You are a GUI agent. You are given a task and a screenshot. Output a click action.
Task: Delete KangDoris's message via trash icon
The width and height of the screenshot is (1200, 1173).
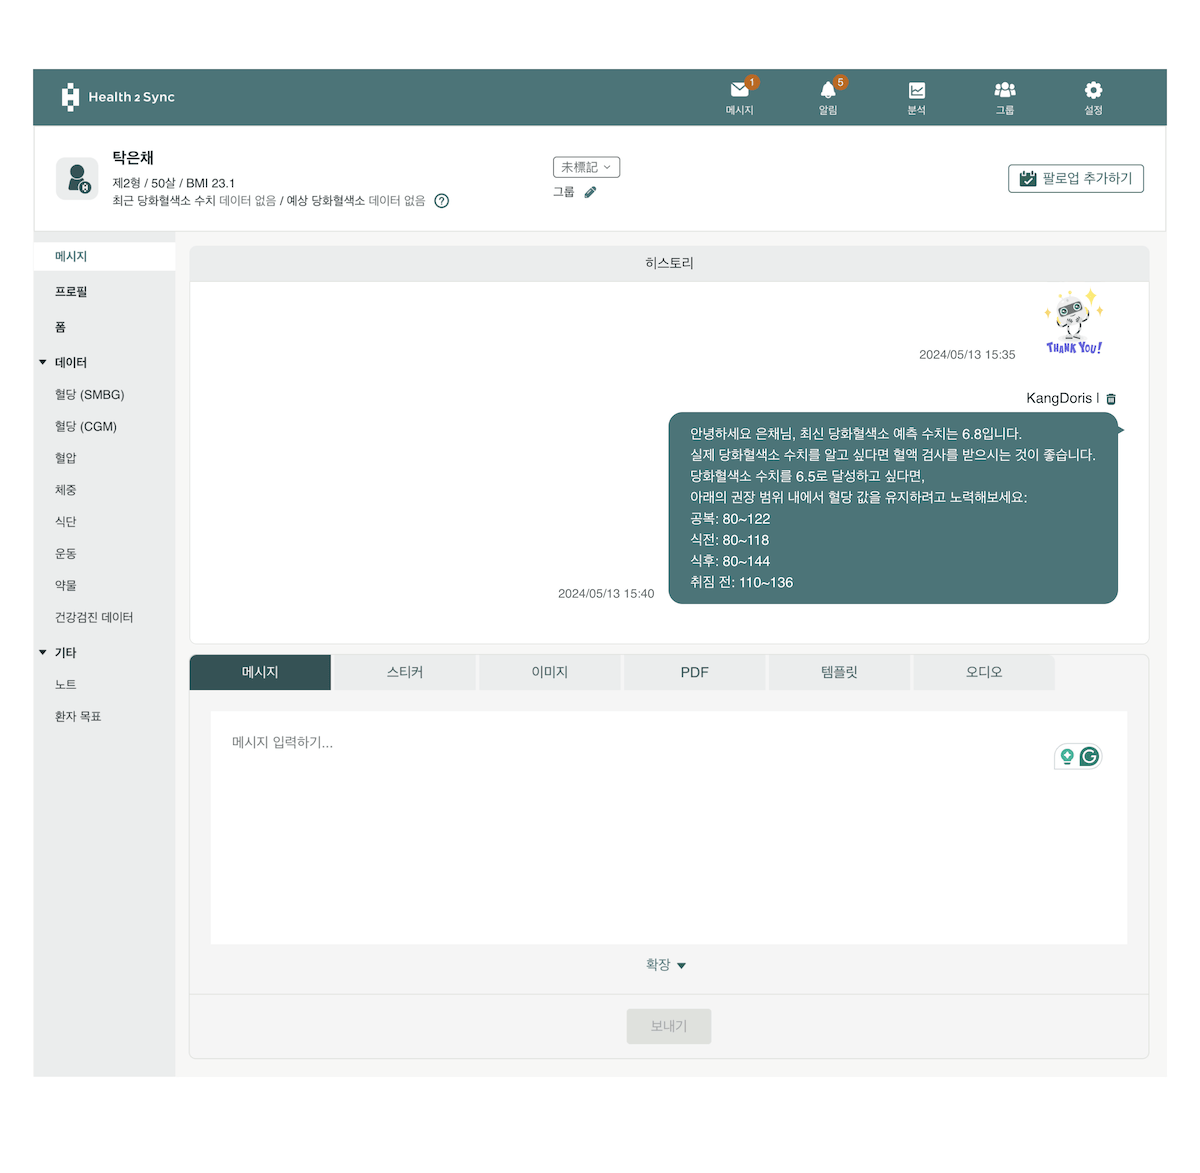point(1110,398)
